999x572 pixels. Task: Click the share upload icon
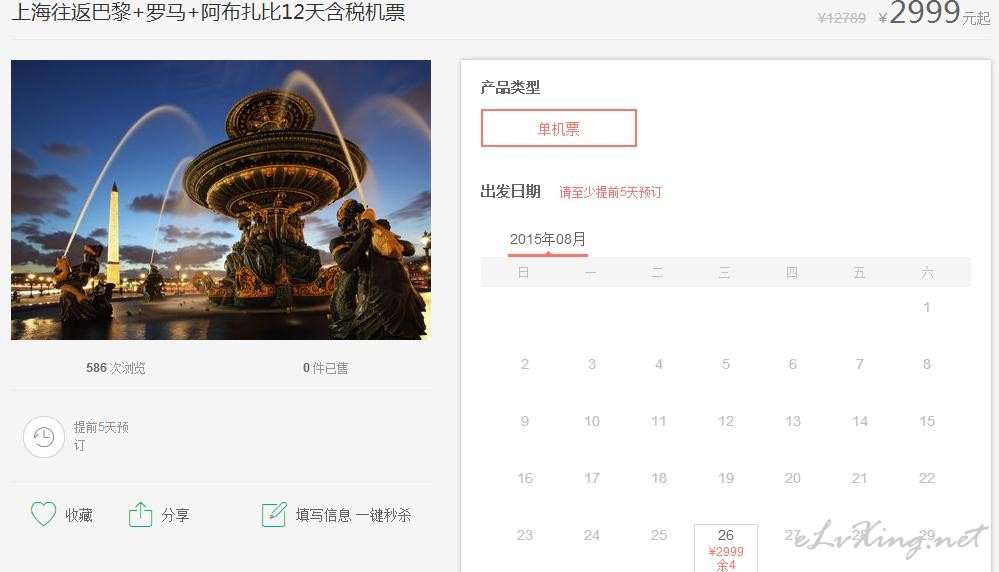140,514
